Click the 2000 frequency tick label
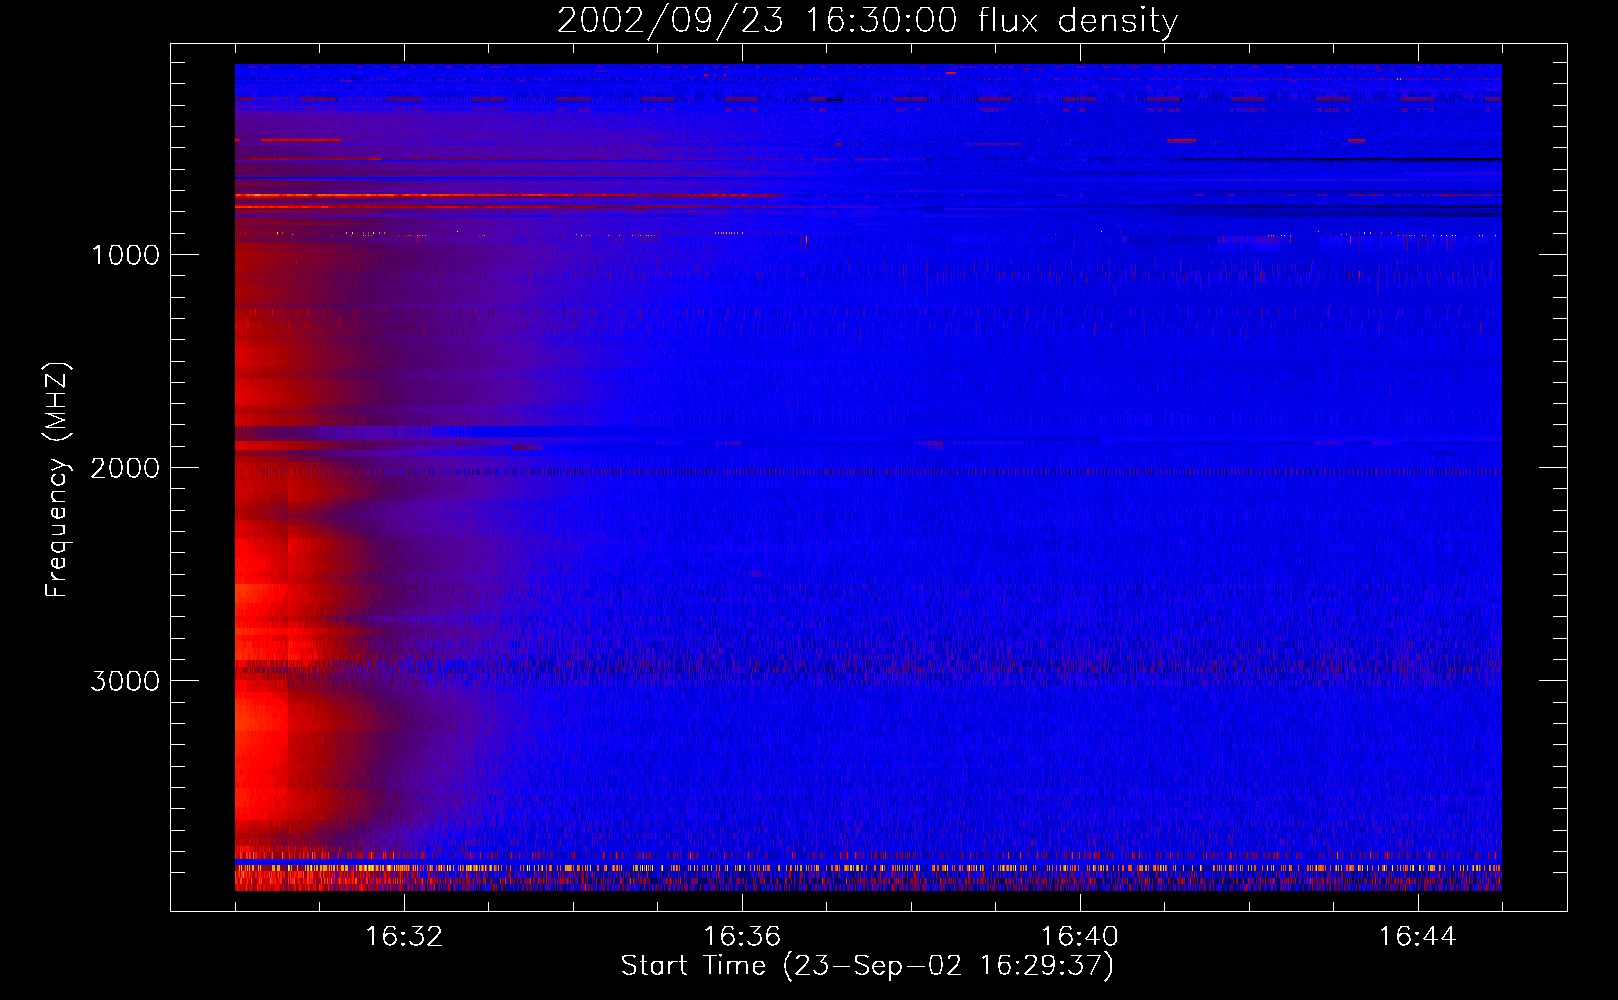Viewport: 1618px width, 1000px height. (x=125, y=468)
